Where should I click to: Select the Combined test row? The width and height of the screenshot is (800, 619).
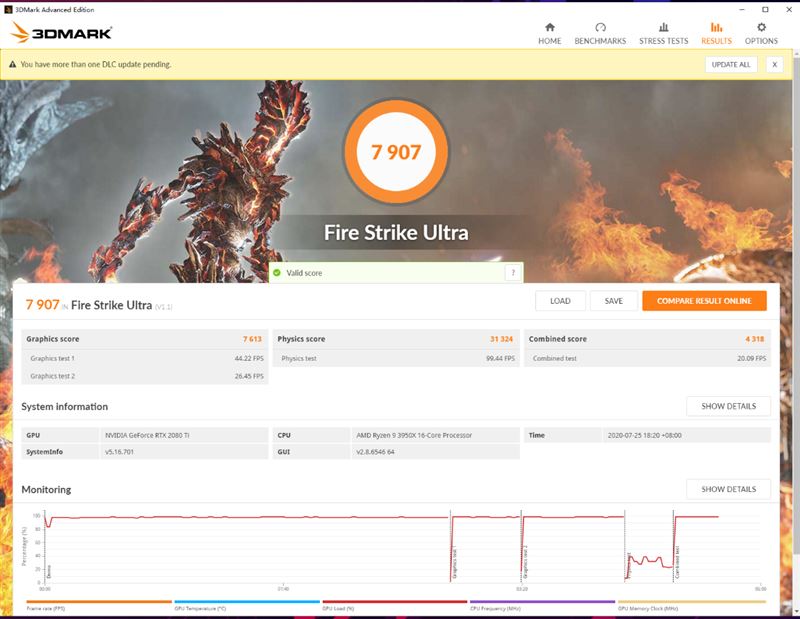click(x=647, y=358)
